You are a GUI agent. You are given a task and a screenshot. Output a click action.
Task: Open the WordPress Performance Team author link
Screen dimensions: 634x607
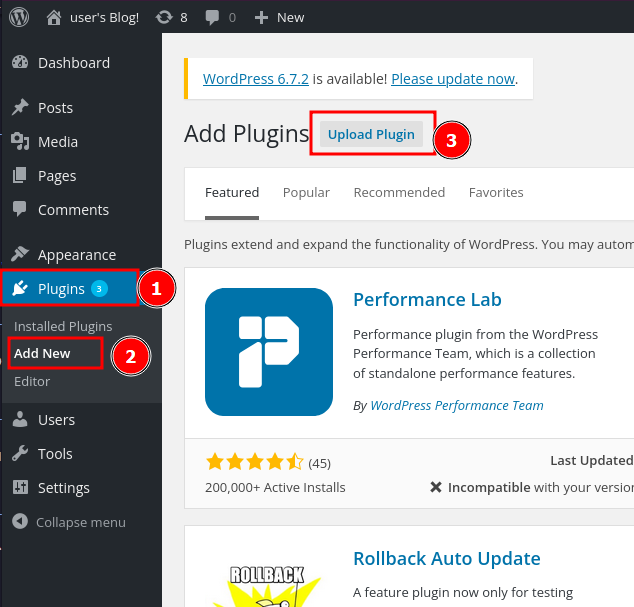457,405
